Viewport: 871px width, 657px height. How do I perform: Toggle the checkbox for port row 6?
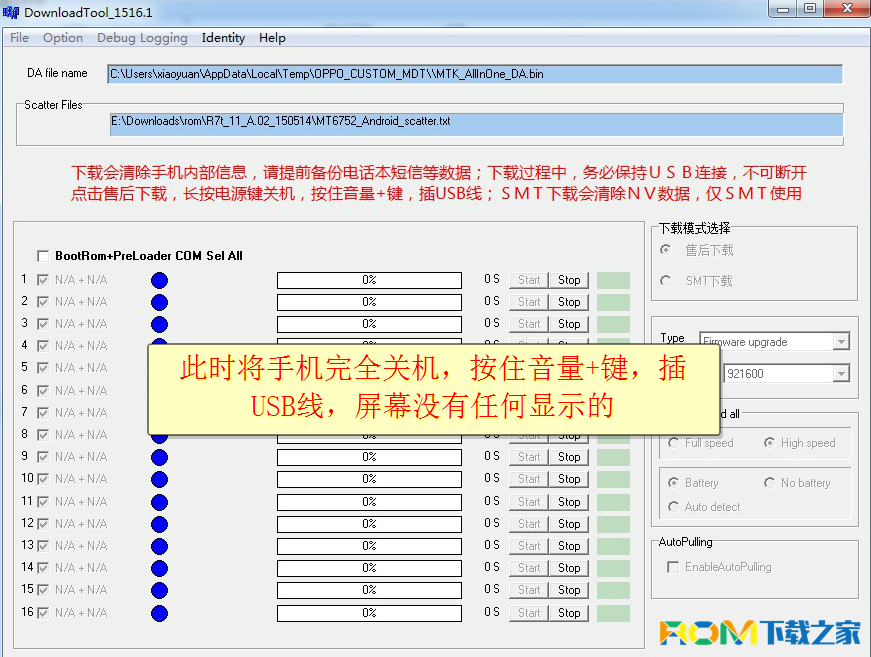tap(43, 391)
